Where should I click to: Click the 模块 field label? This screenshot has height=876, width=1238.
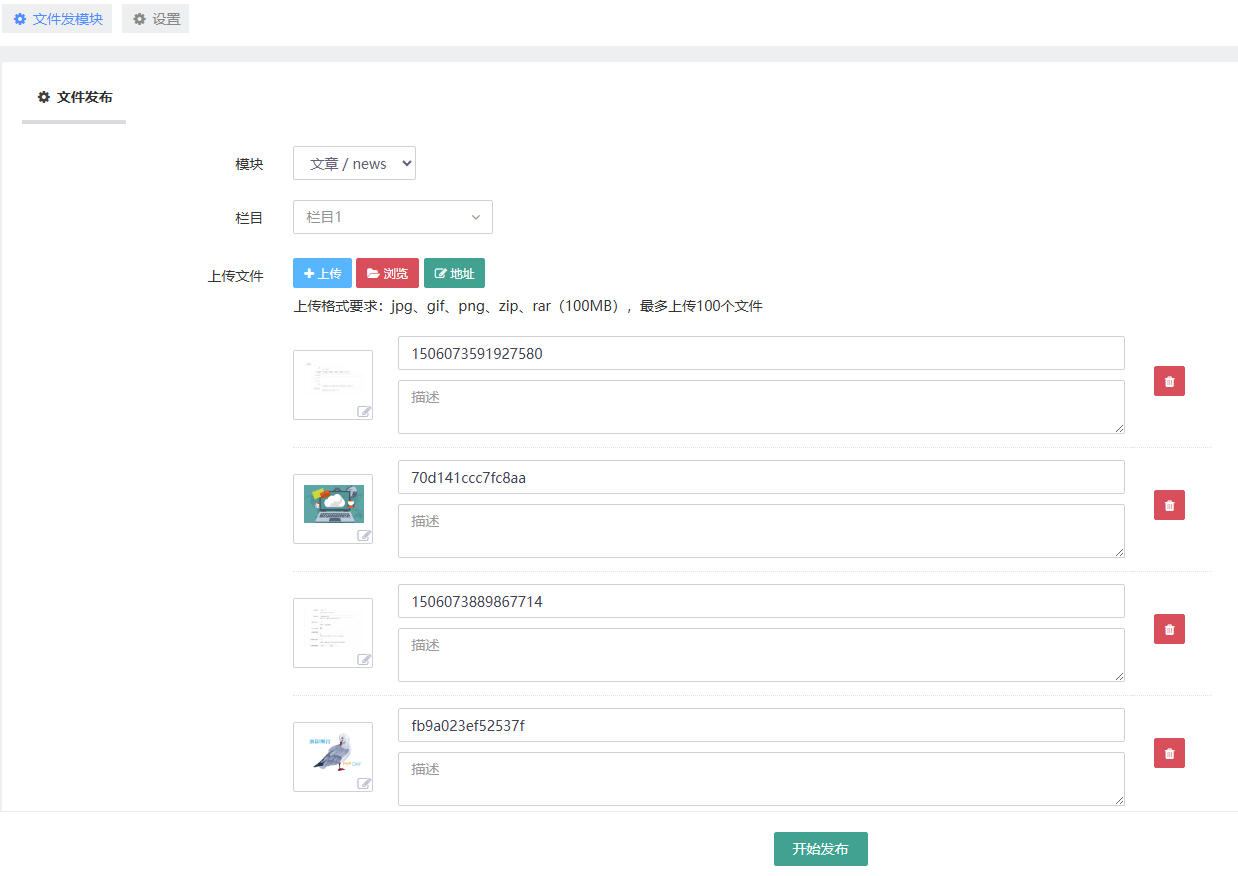[x=249, y=164]
